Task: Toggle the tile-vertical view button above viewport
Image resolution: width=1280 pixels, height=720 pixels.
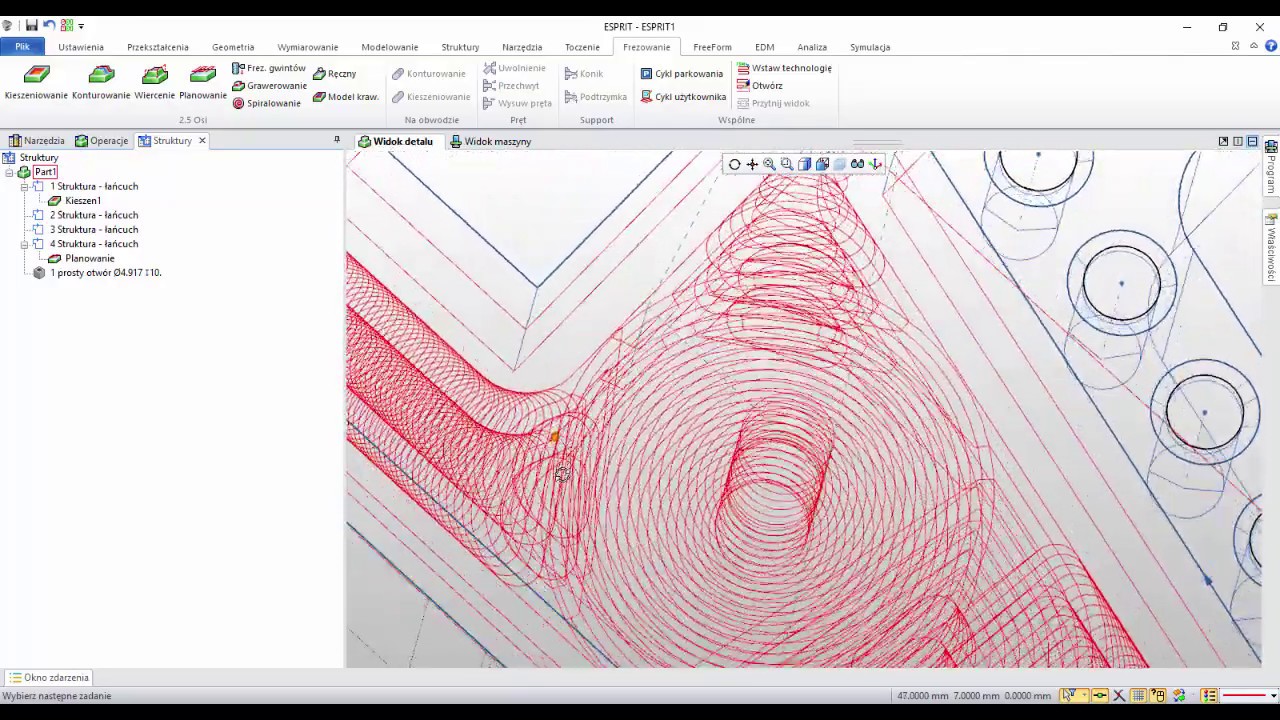Action: [x=1238, y=141]
